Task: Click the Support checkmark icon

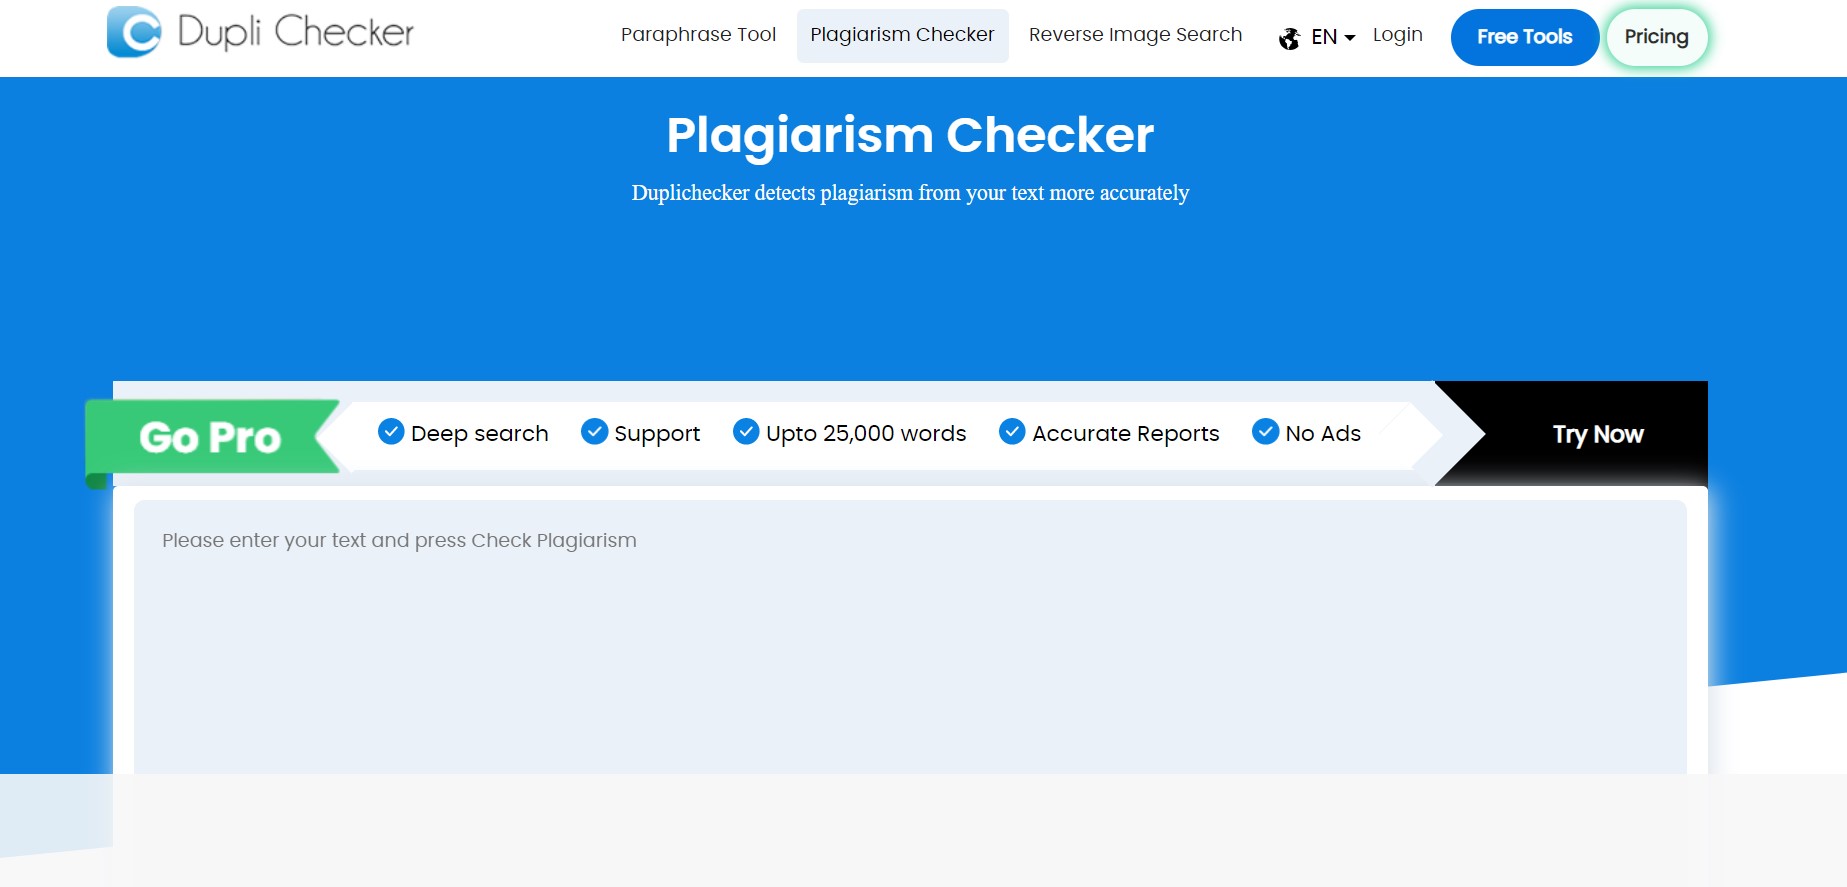Action: (595, 432)
